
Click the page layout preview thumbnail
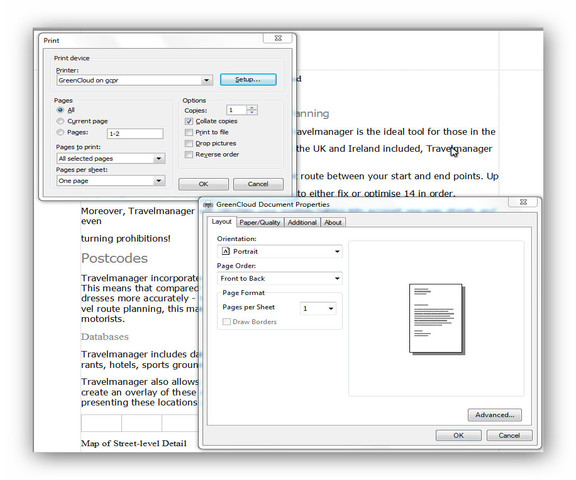(x=437, y=319)
